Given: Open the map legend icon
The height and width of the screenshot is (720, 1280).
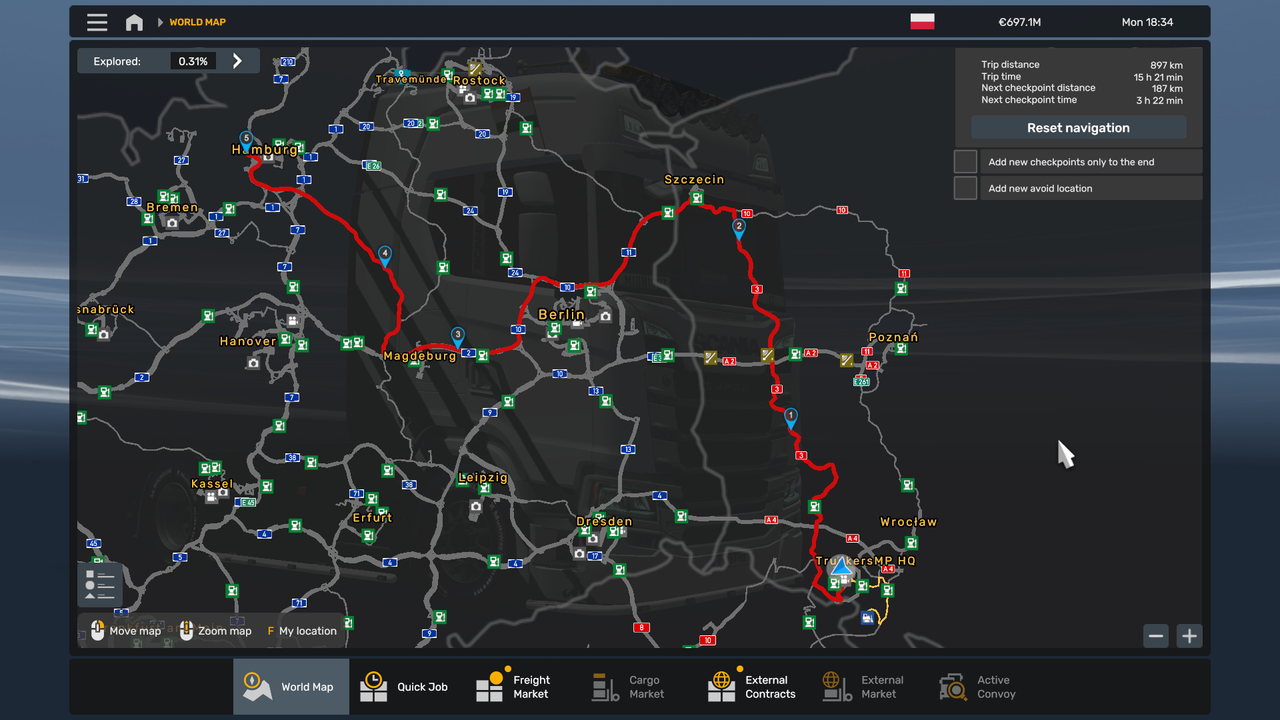Looking at the screenshot, I should [x=100, y=585].
